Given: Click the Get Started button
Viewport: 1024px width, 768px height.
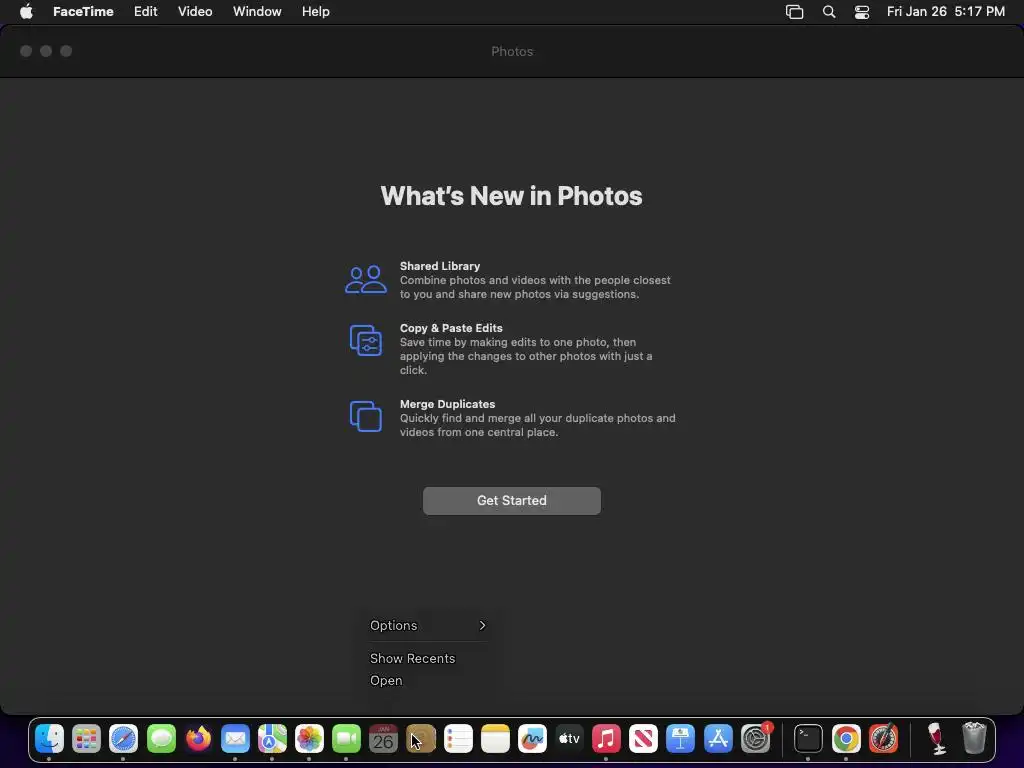Looking at the screenshot, I should (511, 500).
